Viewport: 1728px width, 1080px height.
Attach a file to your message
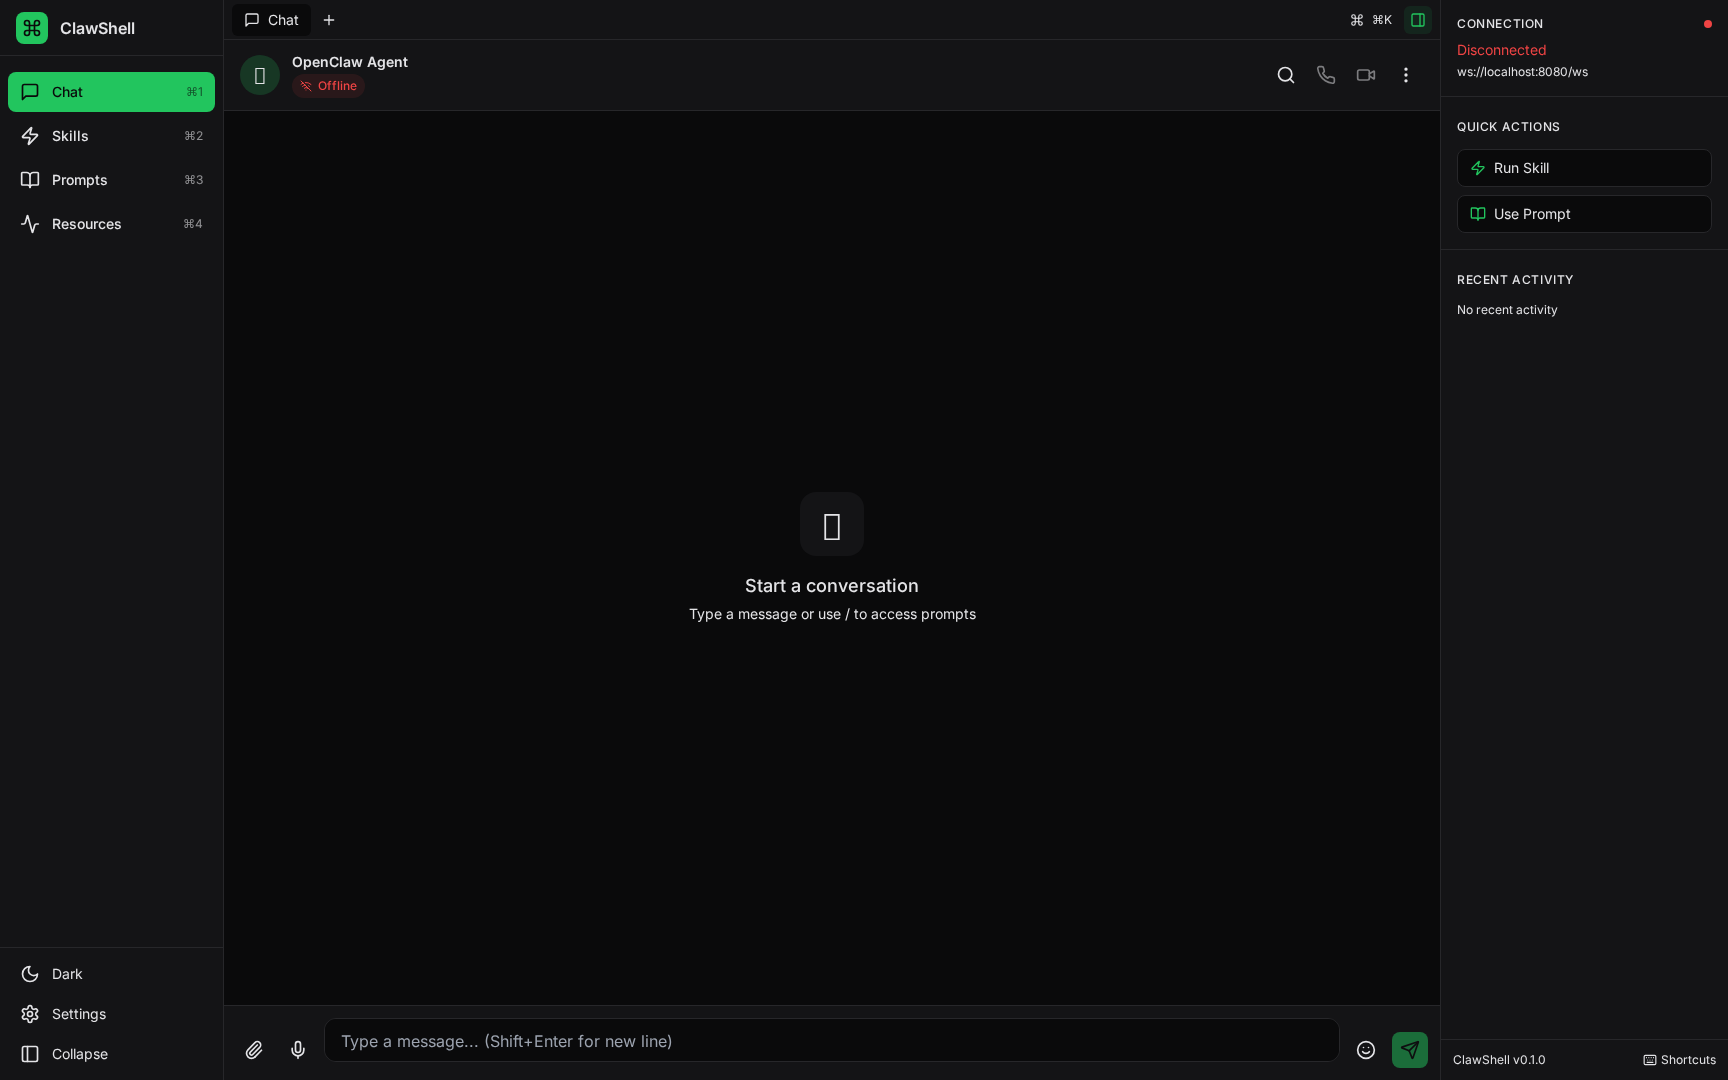(x=254, y=1050)
